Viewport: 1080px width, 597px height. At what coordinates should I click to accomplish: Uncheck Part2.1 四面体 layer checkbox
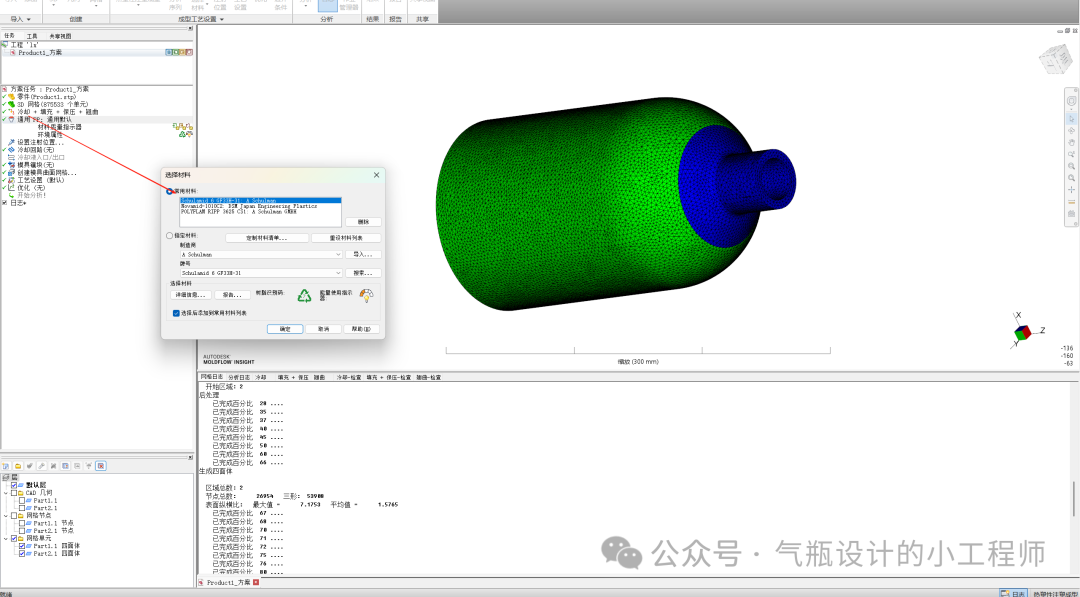(22, 554)
